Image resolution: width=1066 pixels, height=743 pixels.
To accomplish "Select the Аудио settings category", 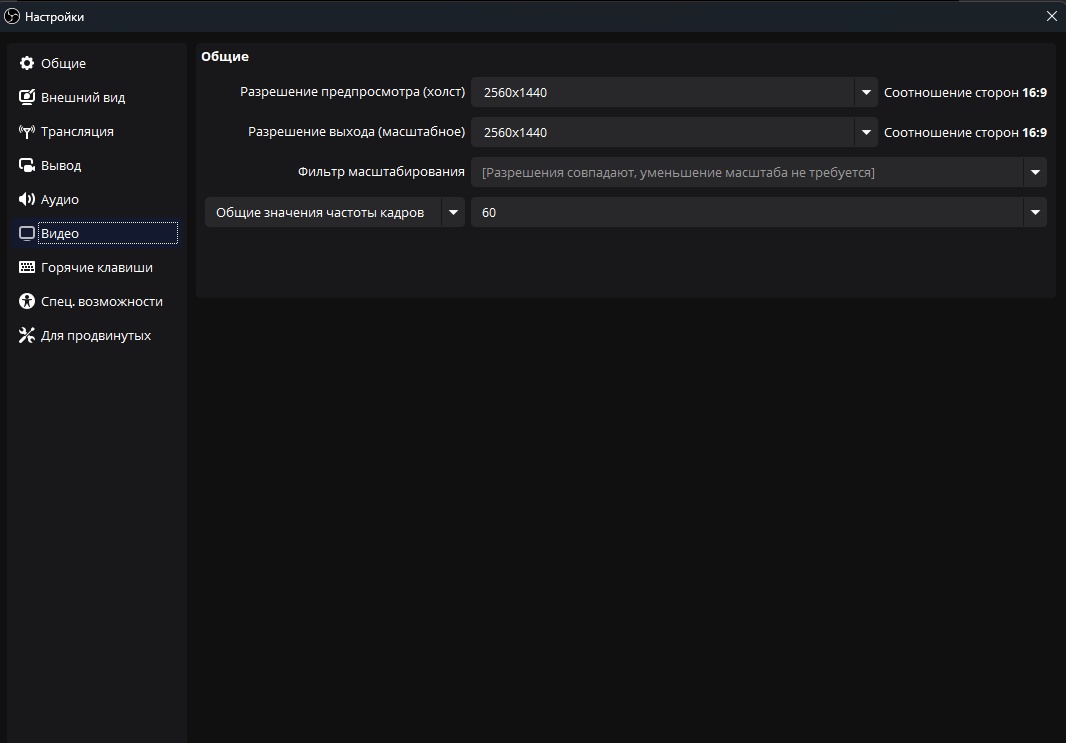I will point(97,199).
